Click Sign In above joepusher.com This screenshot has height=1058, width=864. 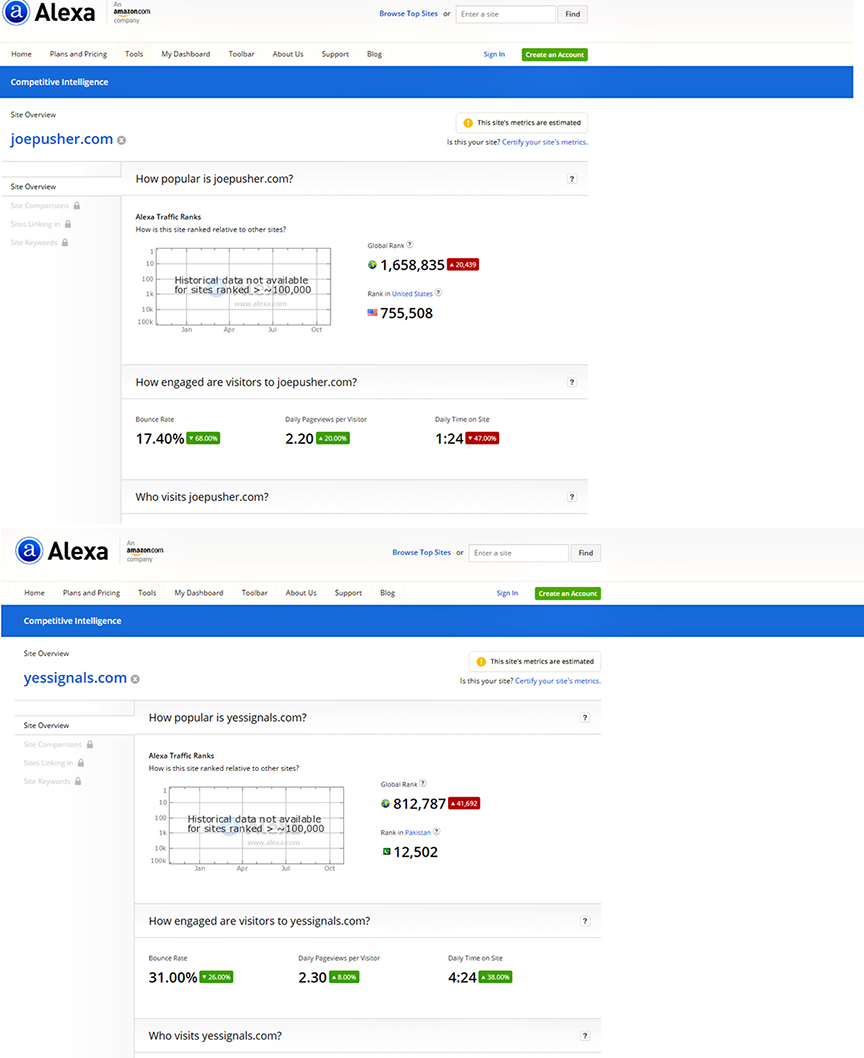pyautogui.click(x=494, y=55)
